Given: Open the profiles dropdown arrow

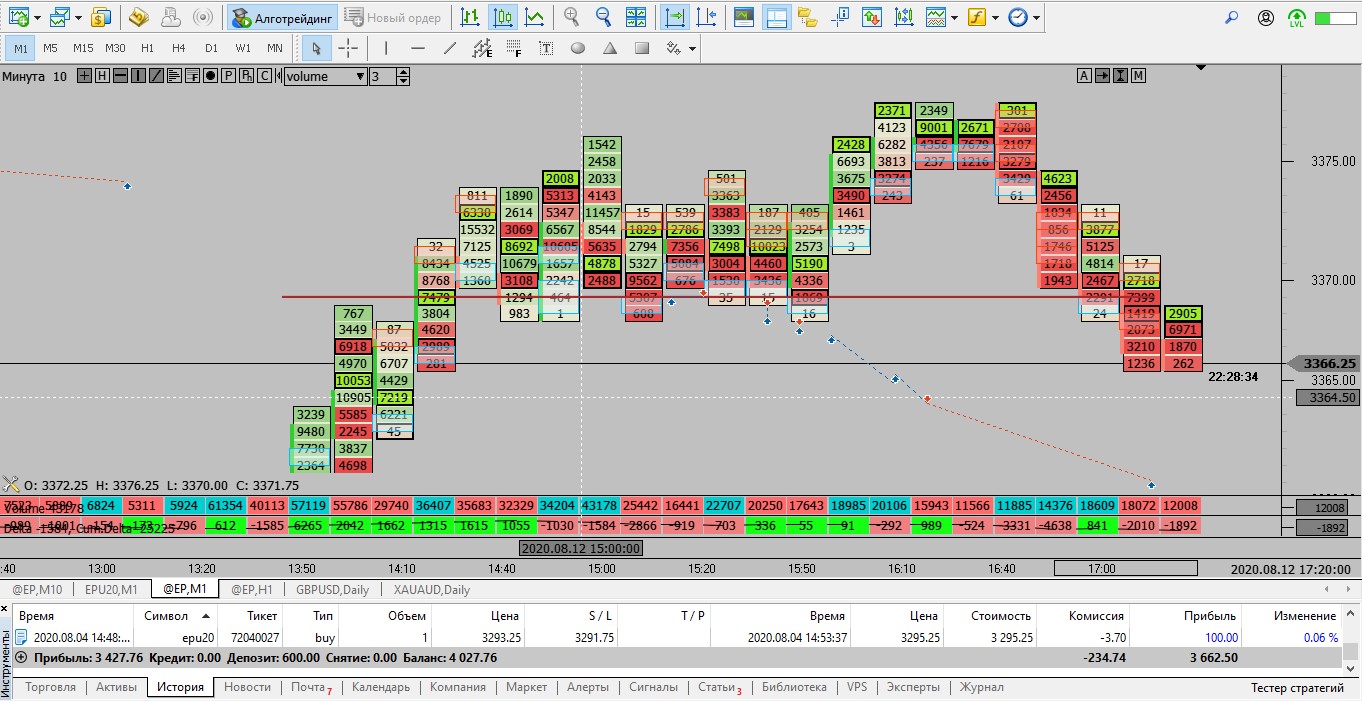Looking at the screenshot, I should [76, 18].
